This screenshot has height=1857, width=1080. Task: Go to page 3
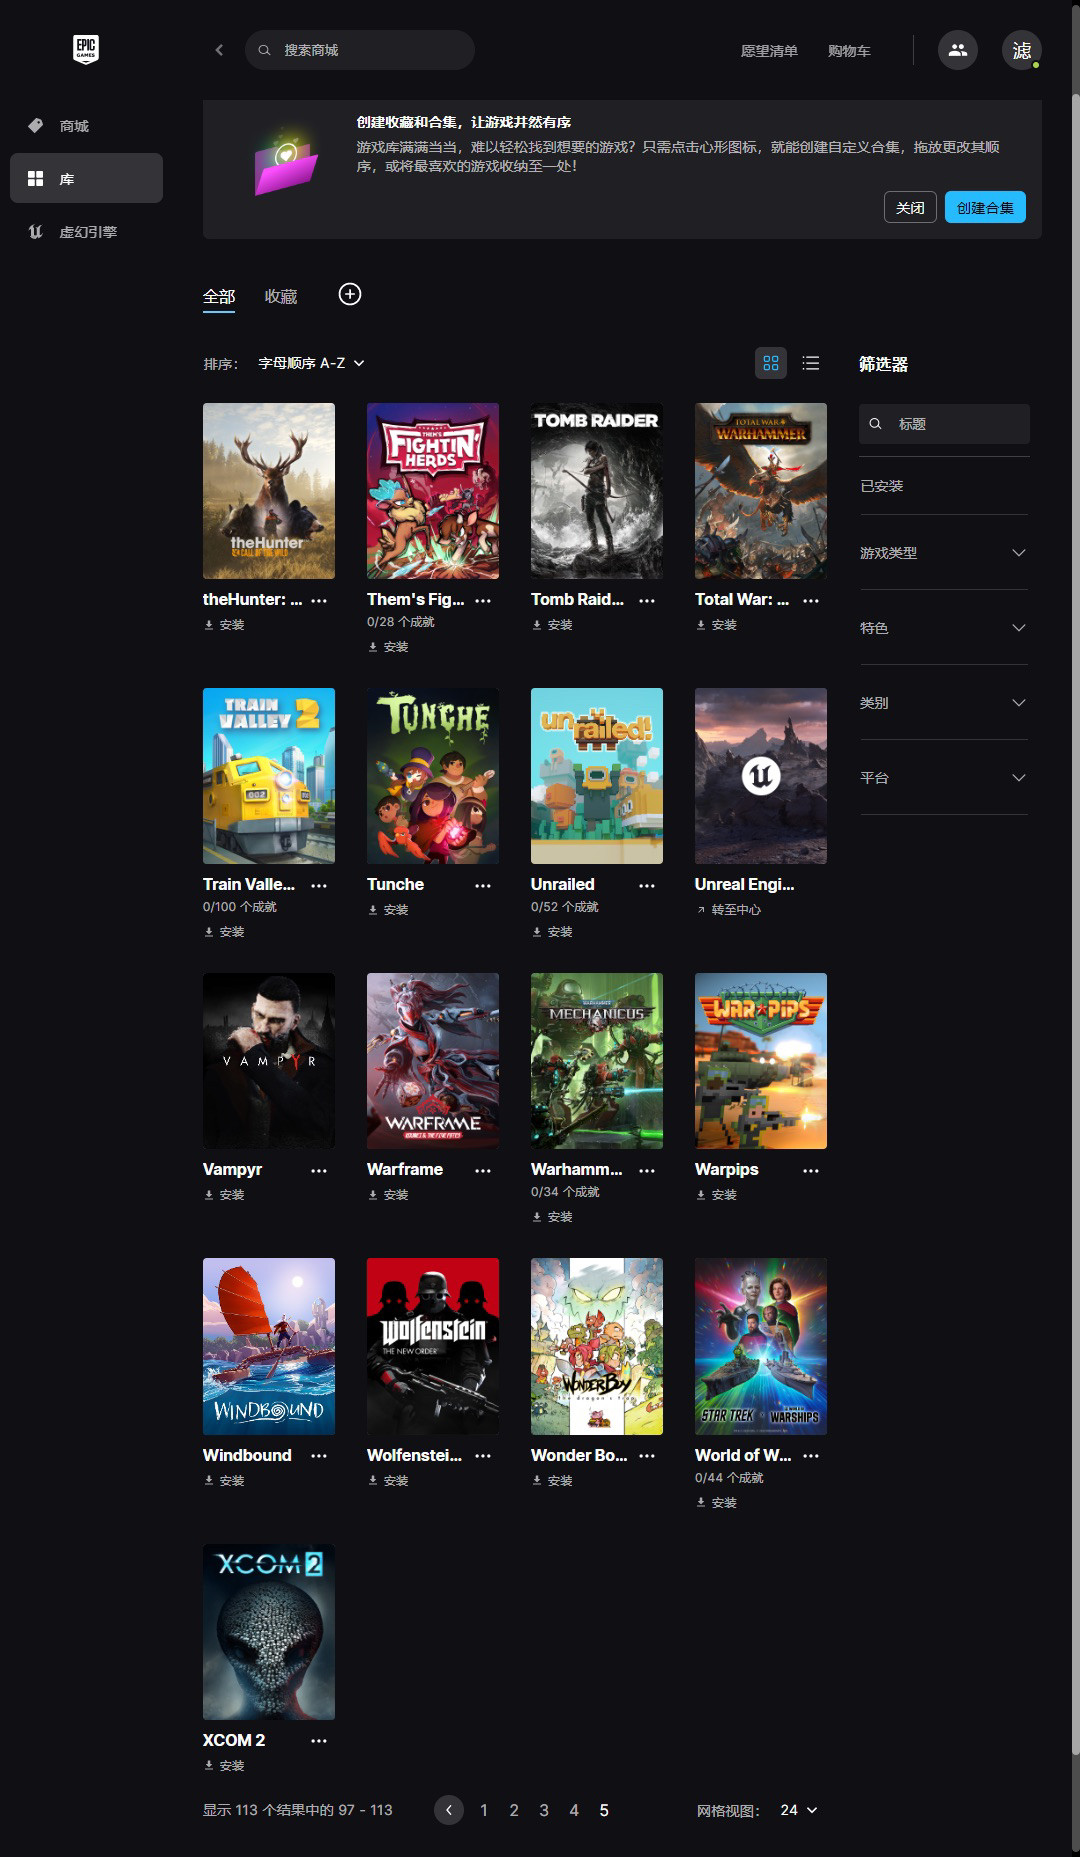point(544,1810)
